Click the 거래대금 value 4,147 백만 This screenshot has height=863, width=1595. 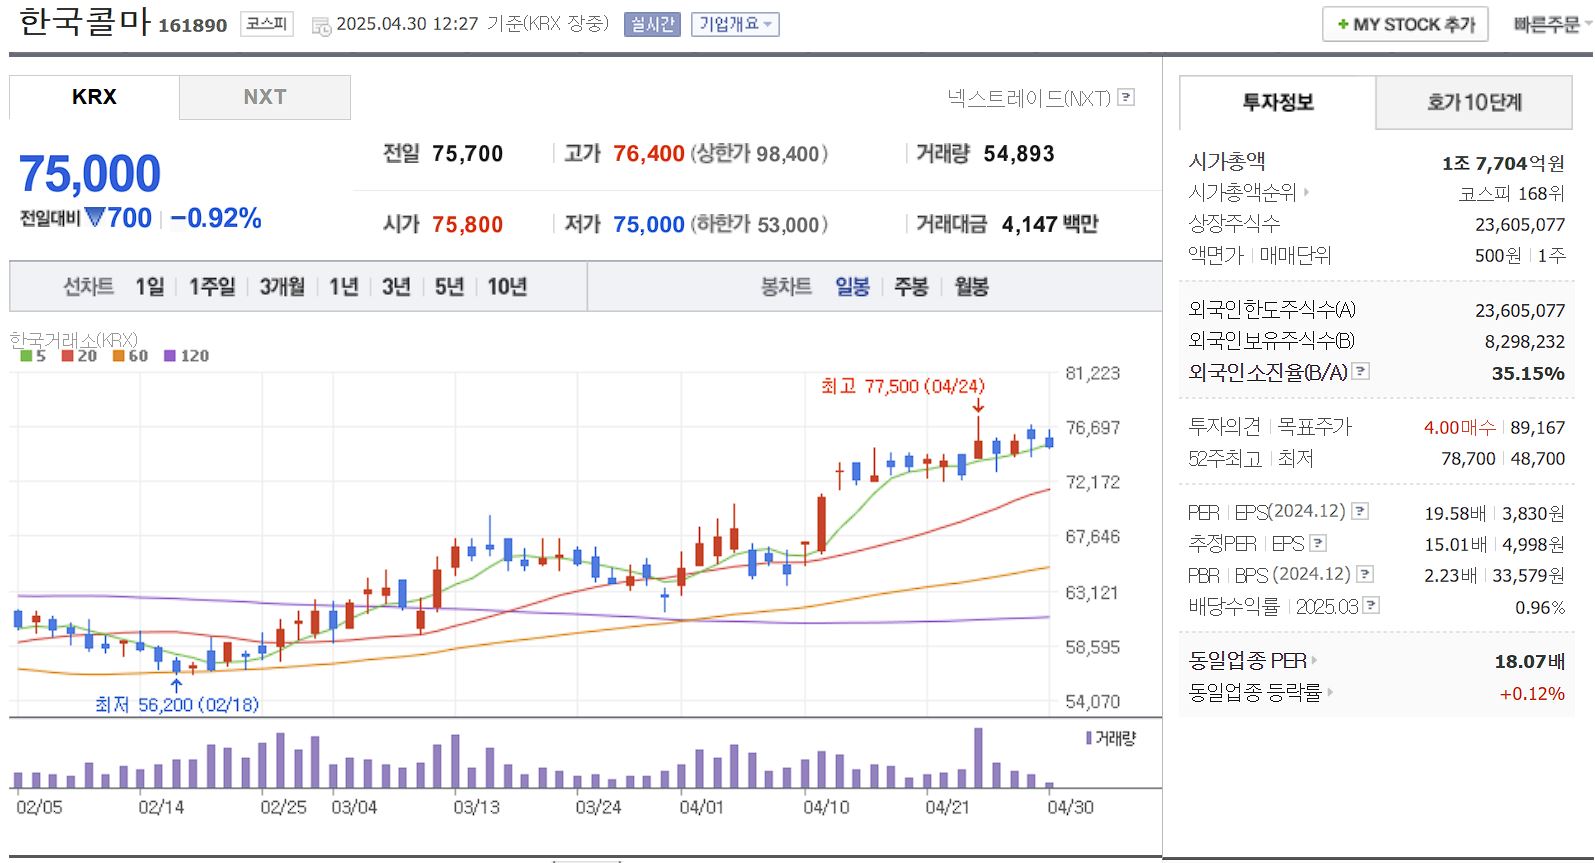[1050, 224]
